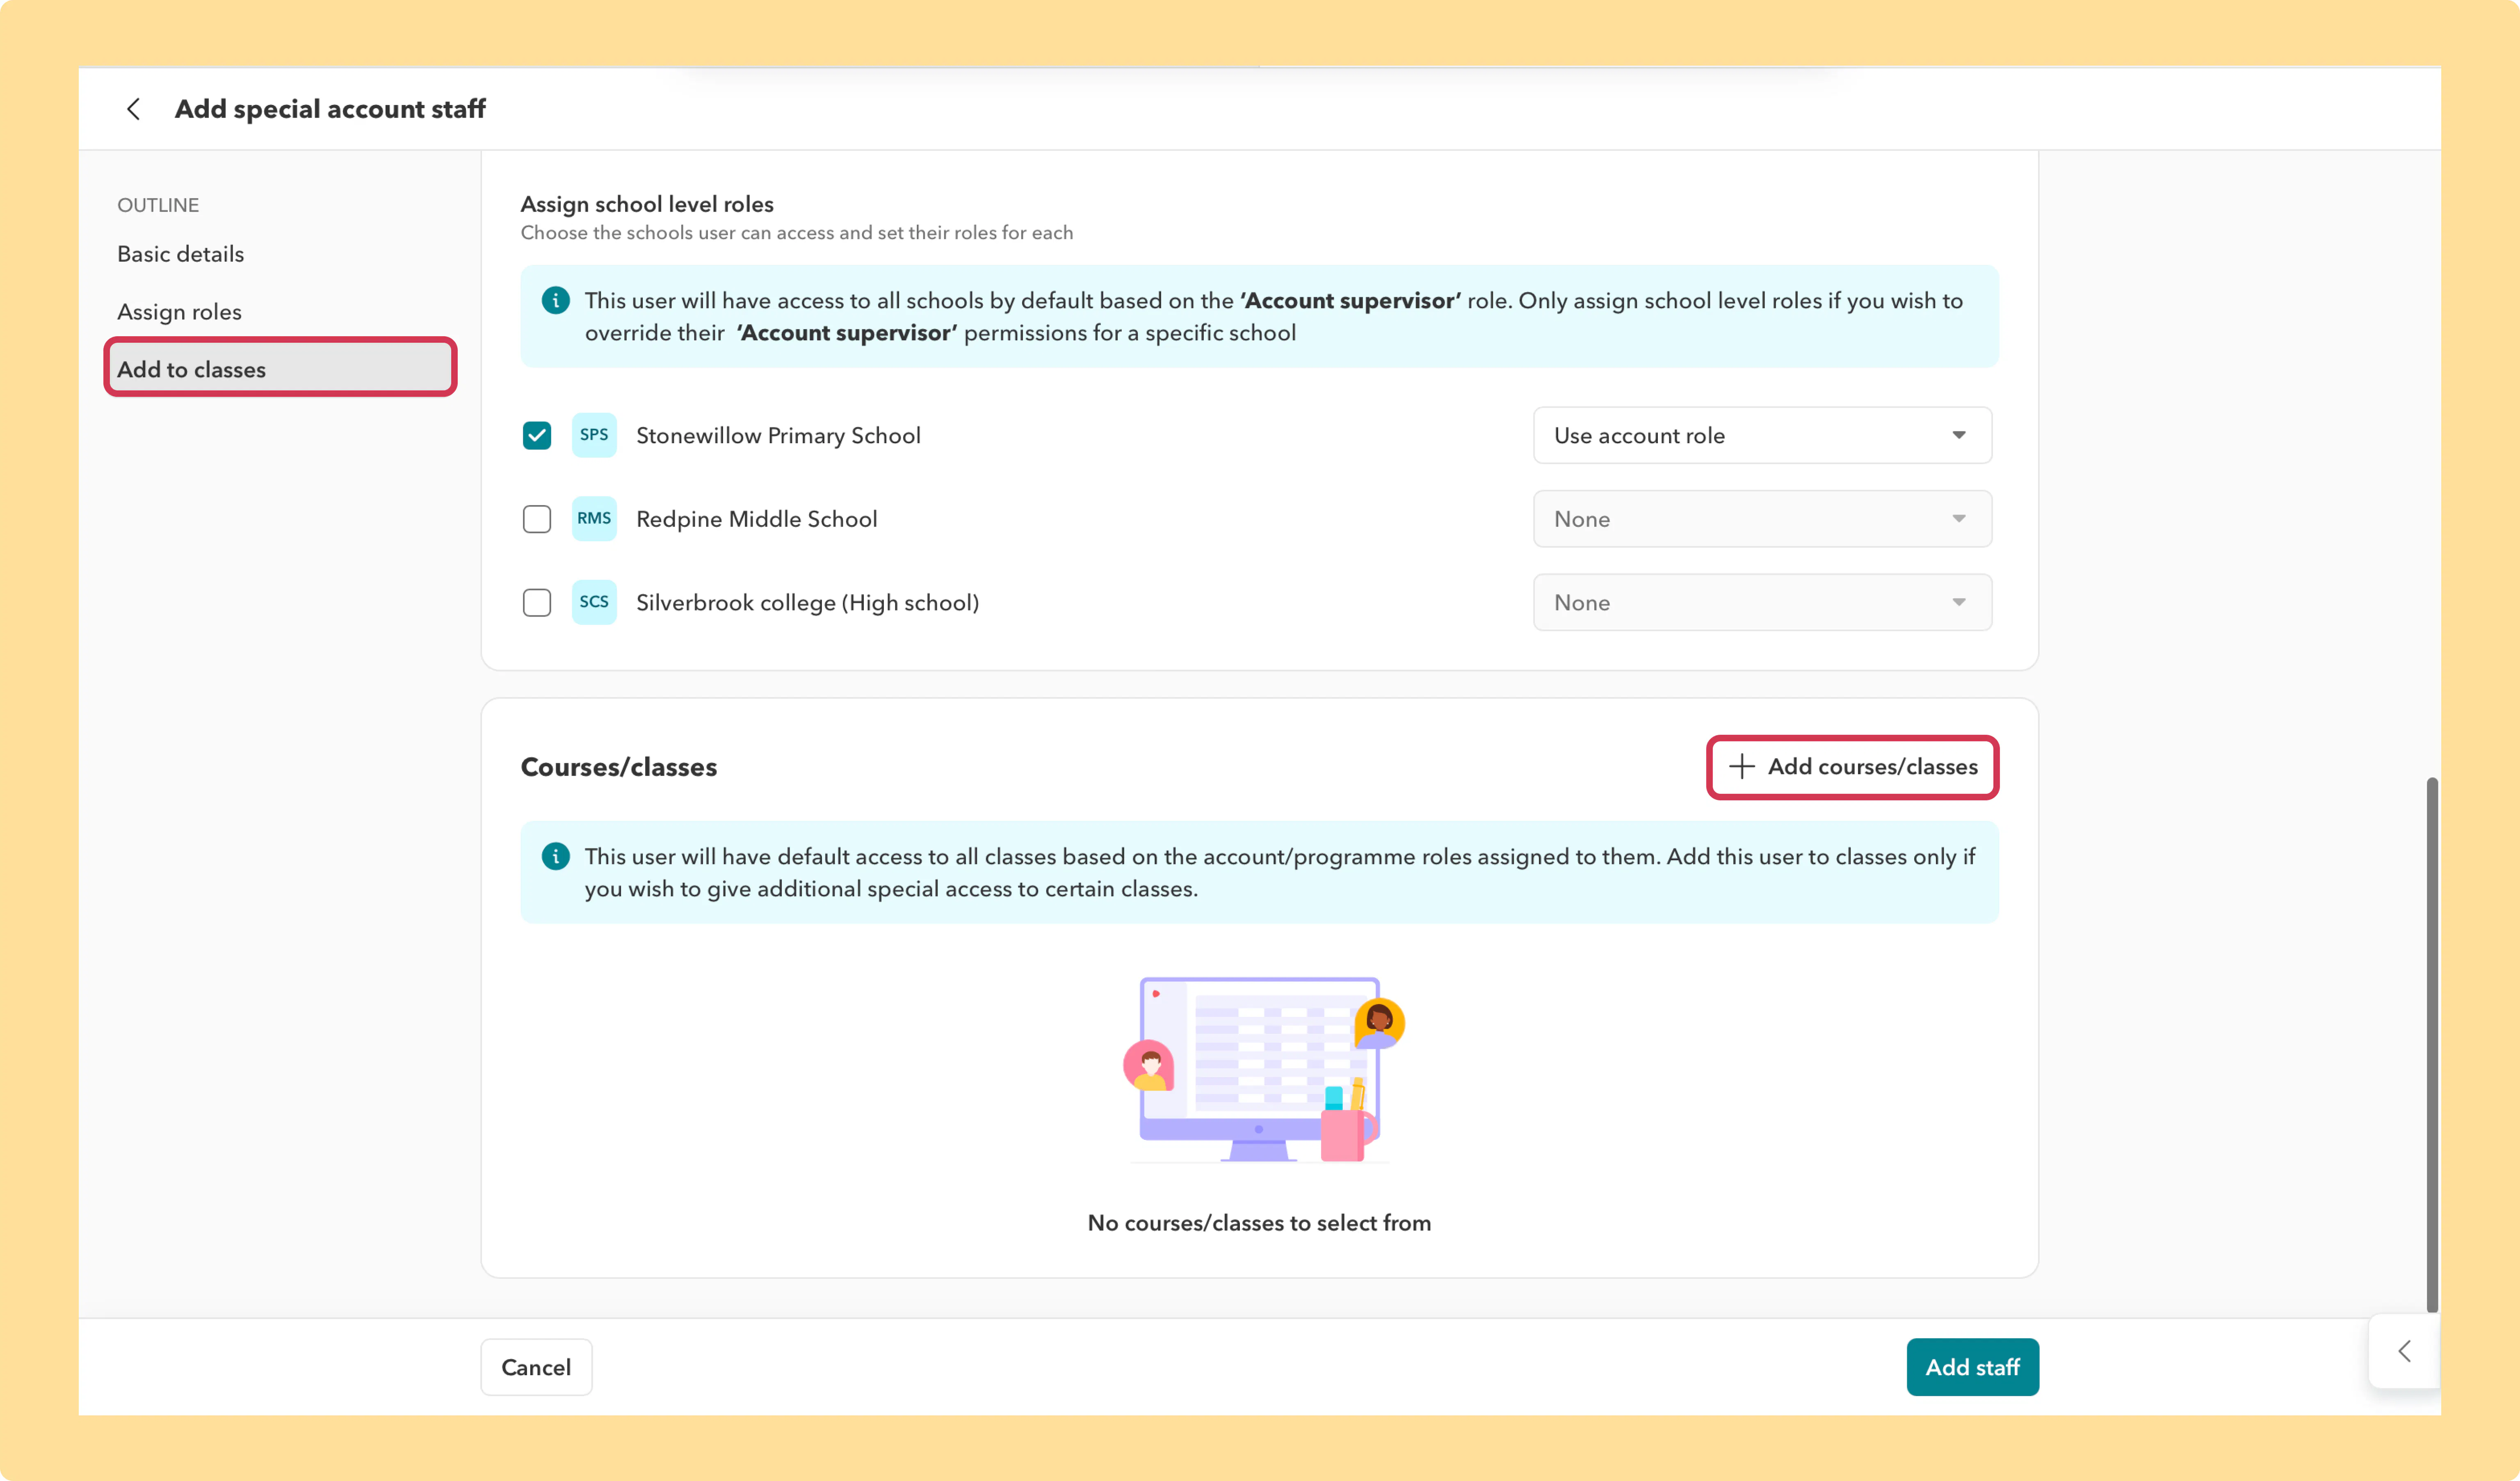Click 'Silverbrook college (High school)' text
This screenshot has height=1481, width=2520.
[808, 603]
